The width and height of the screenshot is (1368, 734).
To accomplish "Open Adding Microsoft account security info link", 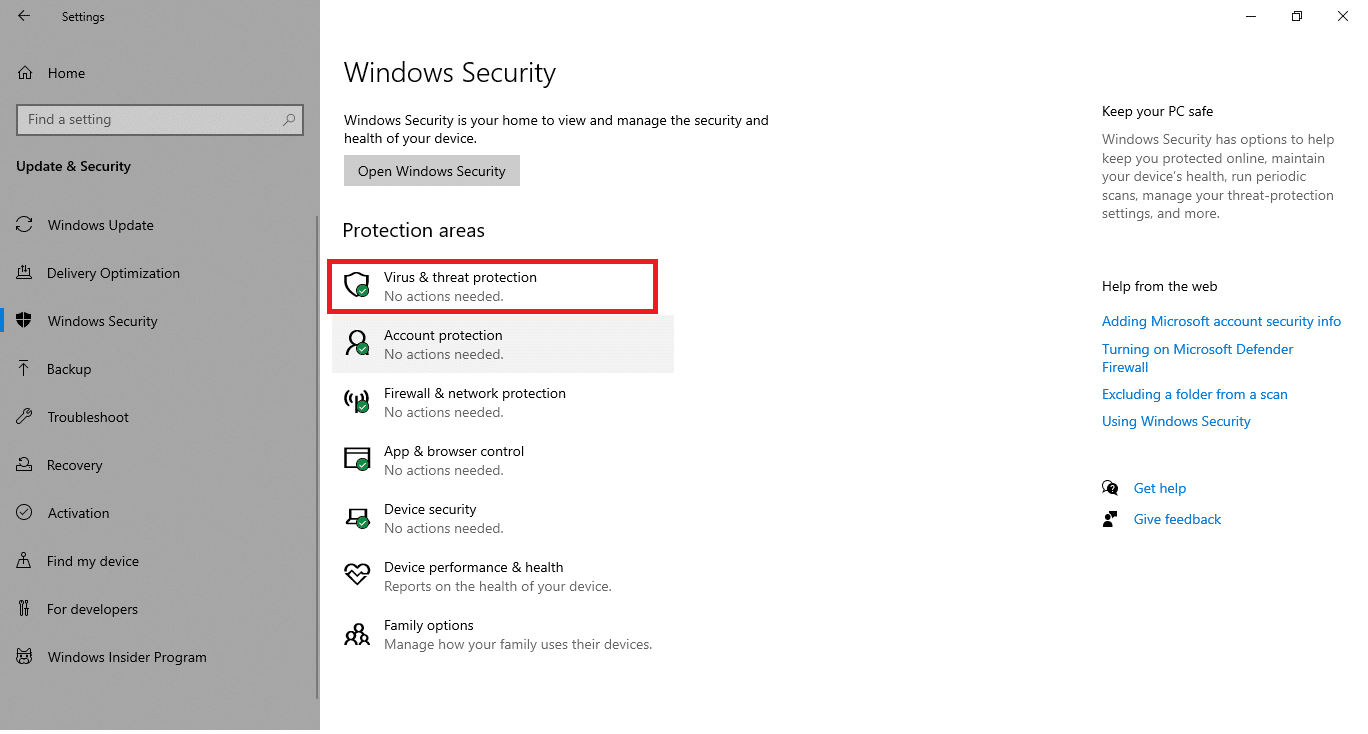I will [x=1221, y=321].
